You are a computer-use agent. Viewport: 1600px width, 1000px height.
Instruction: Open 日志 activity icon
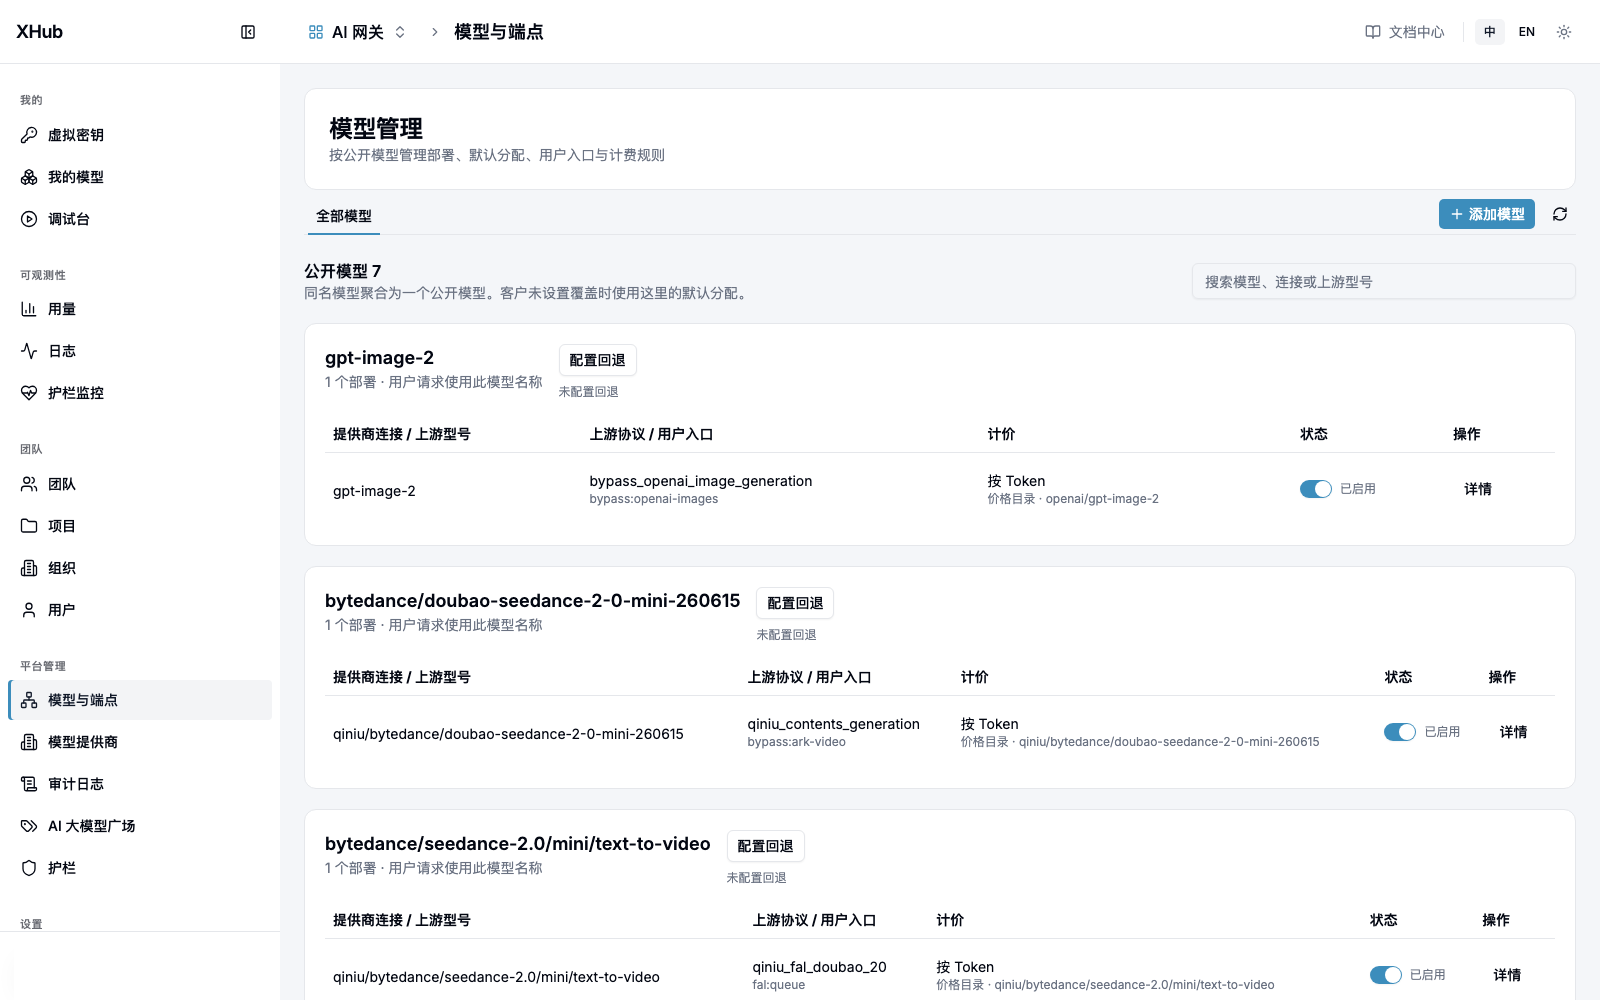(29, 351)
